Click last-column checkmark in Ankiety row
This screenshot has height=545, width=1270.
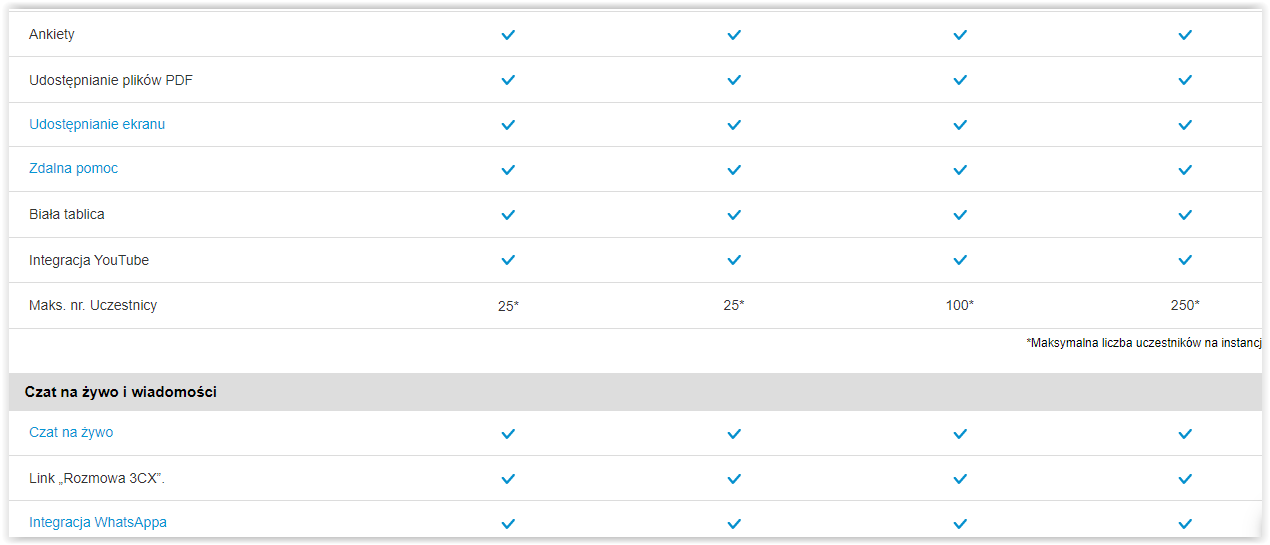coord(1185,35)
